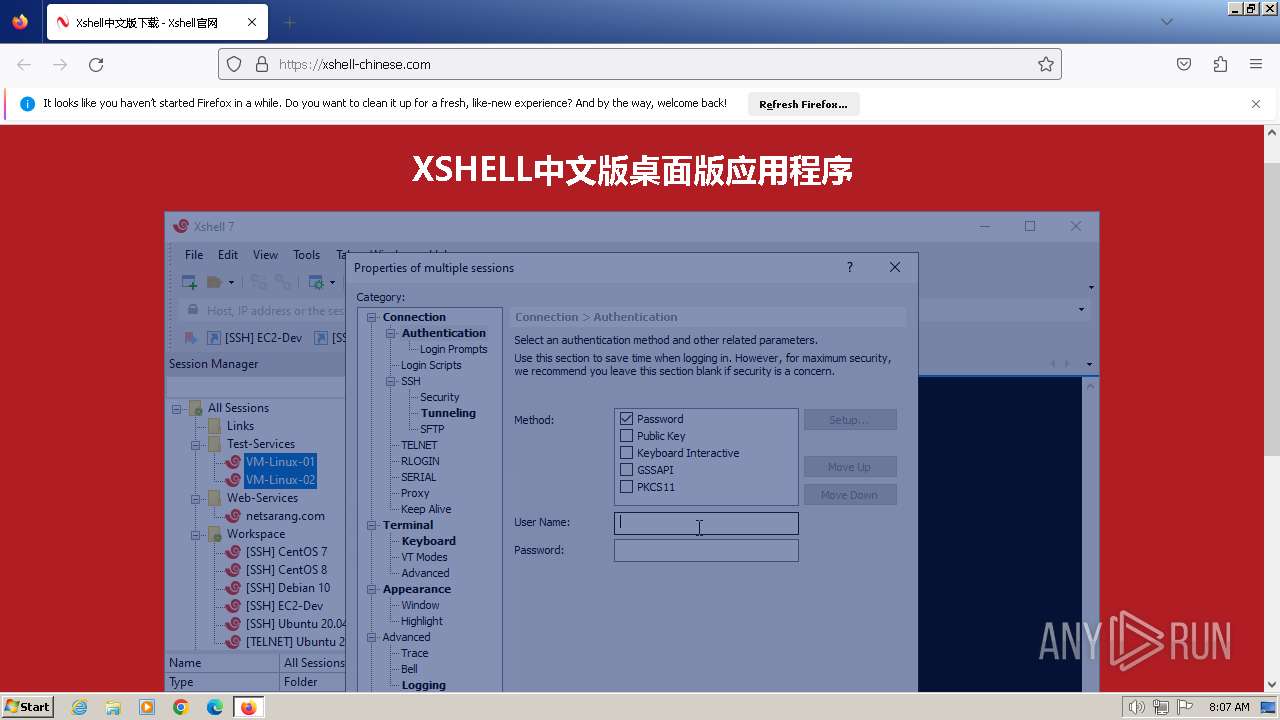Screen dimensions: 1280x720
Task: Collapse the Connection category node
Action: click(372, 317)
